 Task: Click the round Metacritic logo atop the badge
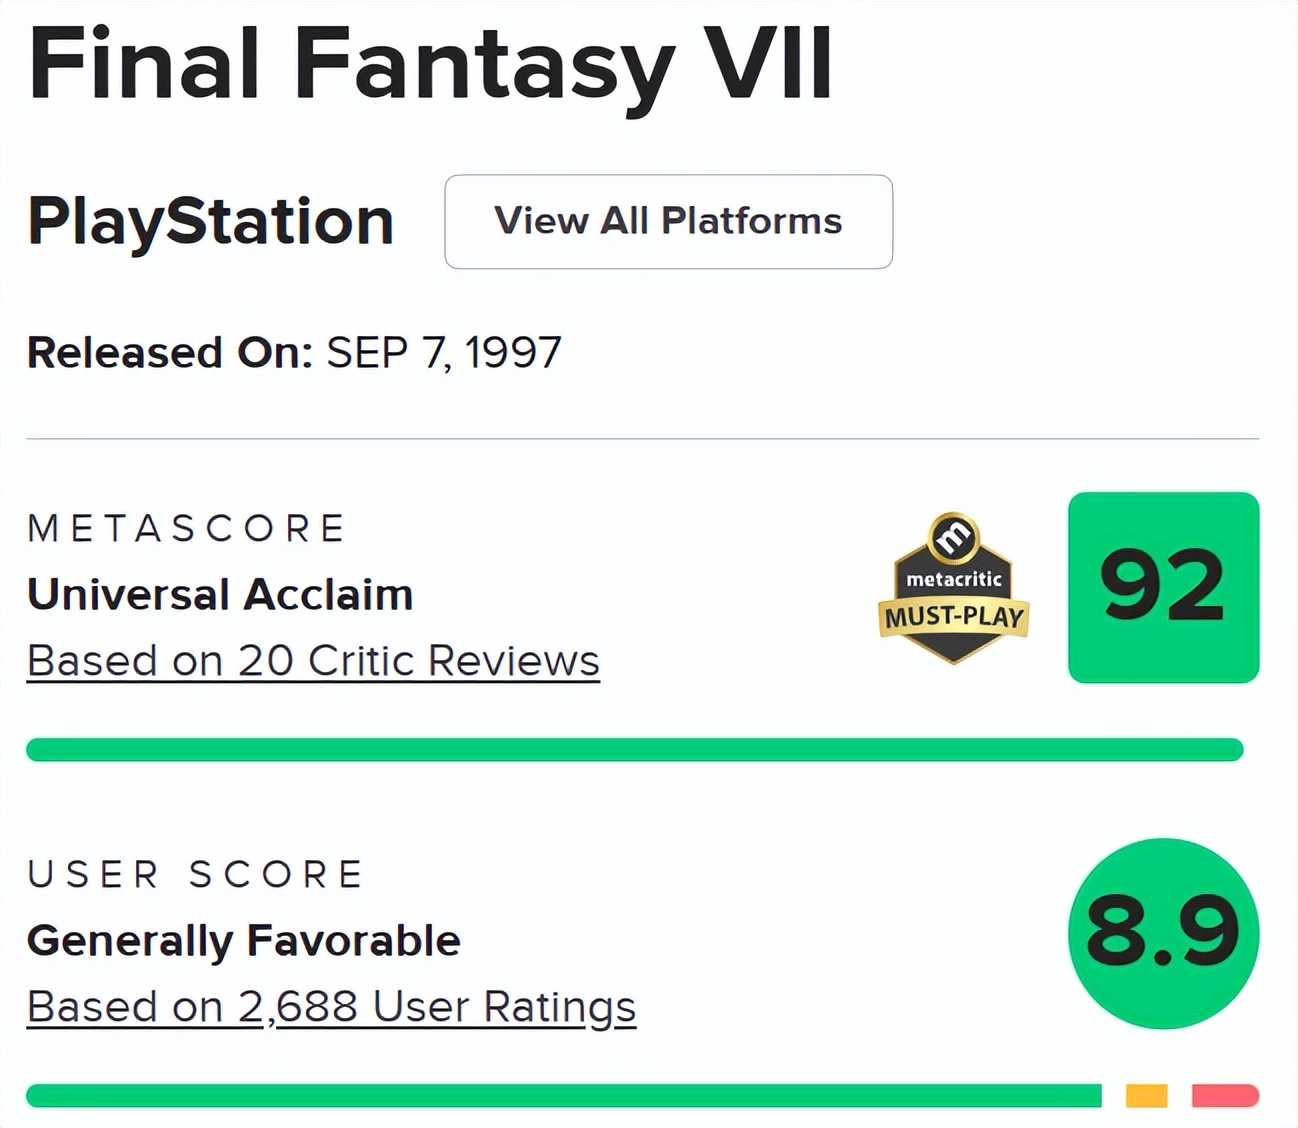click(953, 538)
